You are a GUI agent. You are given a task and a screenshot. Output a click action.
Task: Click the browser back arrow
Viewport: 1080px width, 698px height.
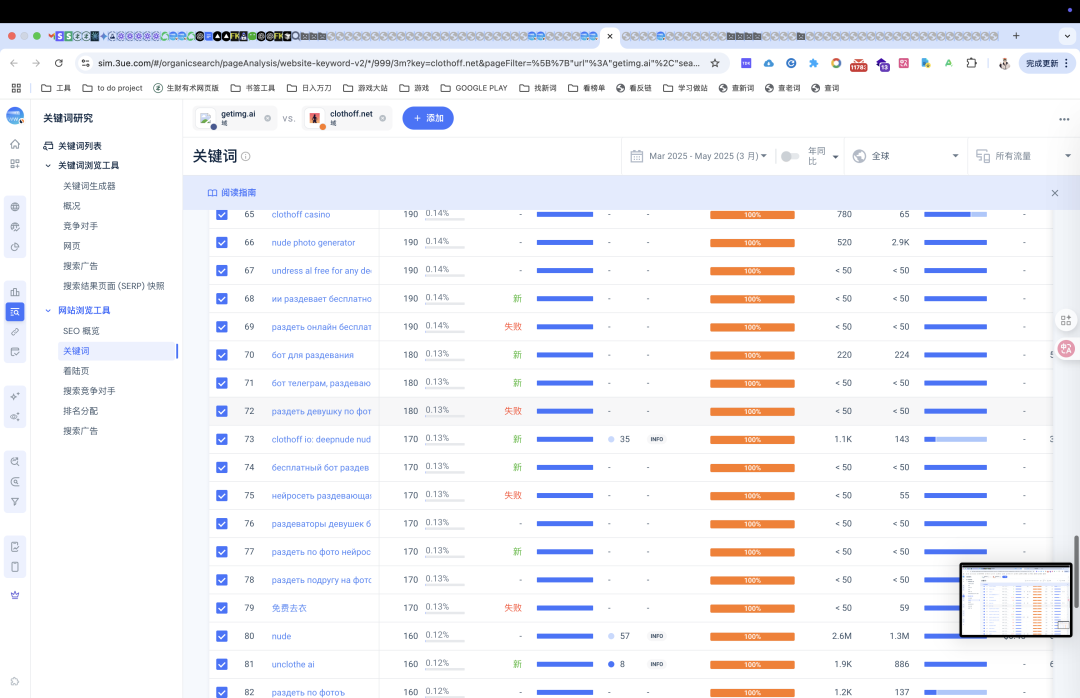tap(14, 63)
